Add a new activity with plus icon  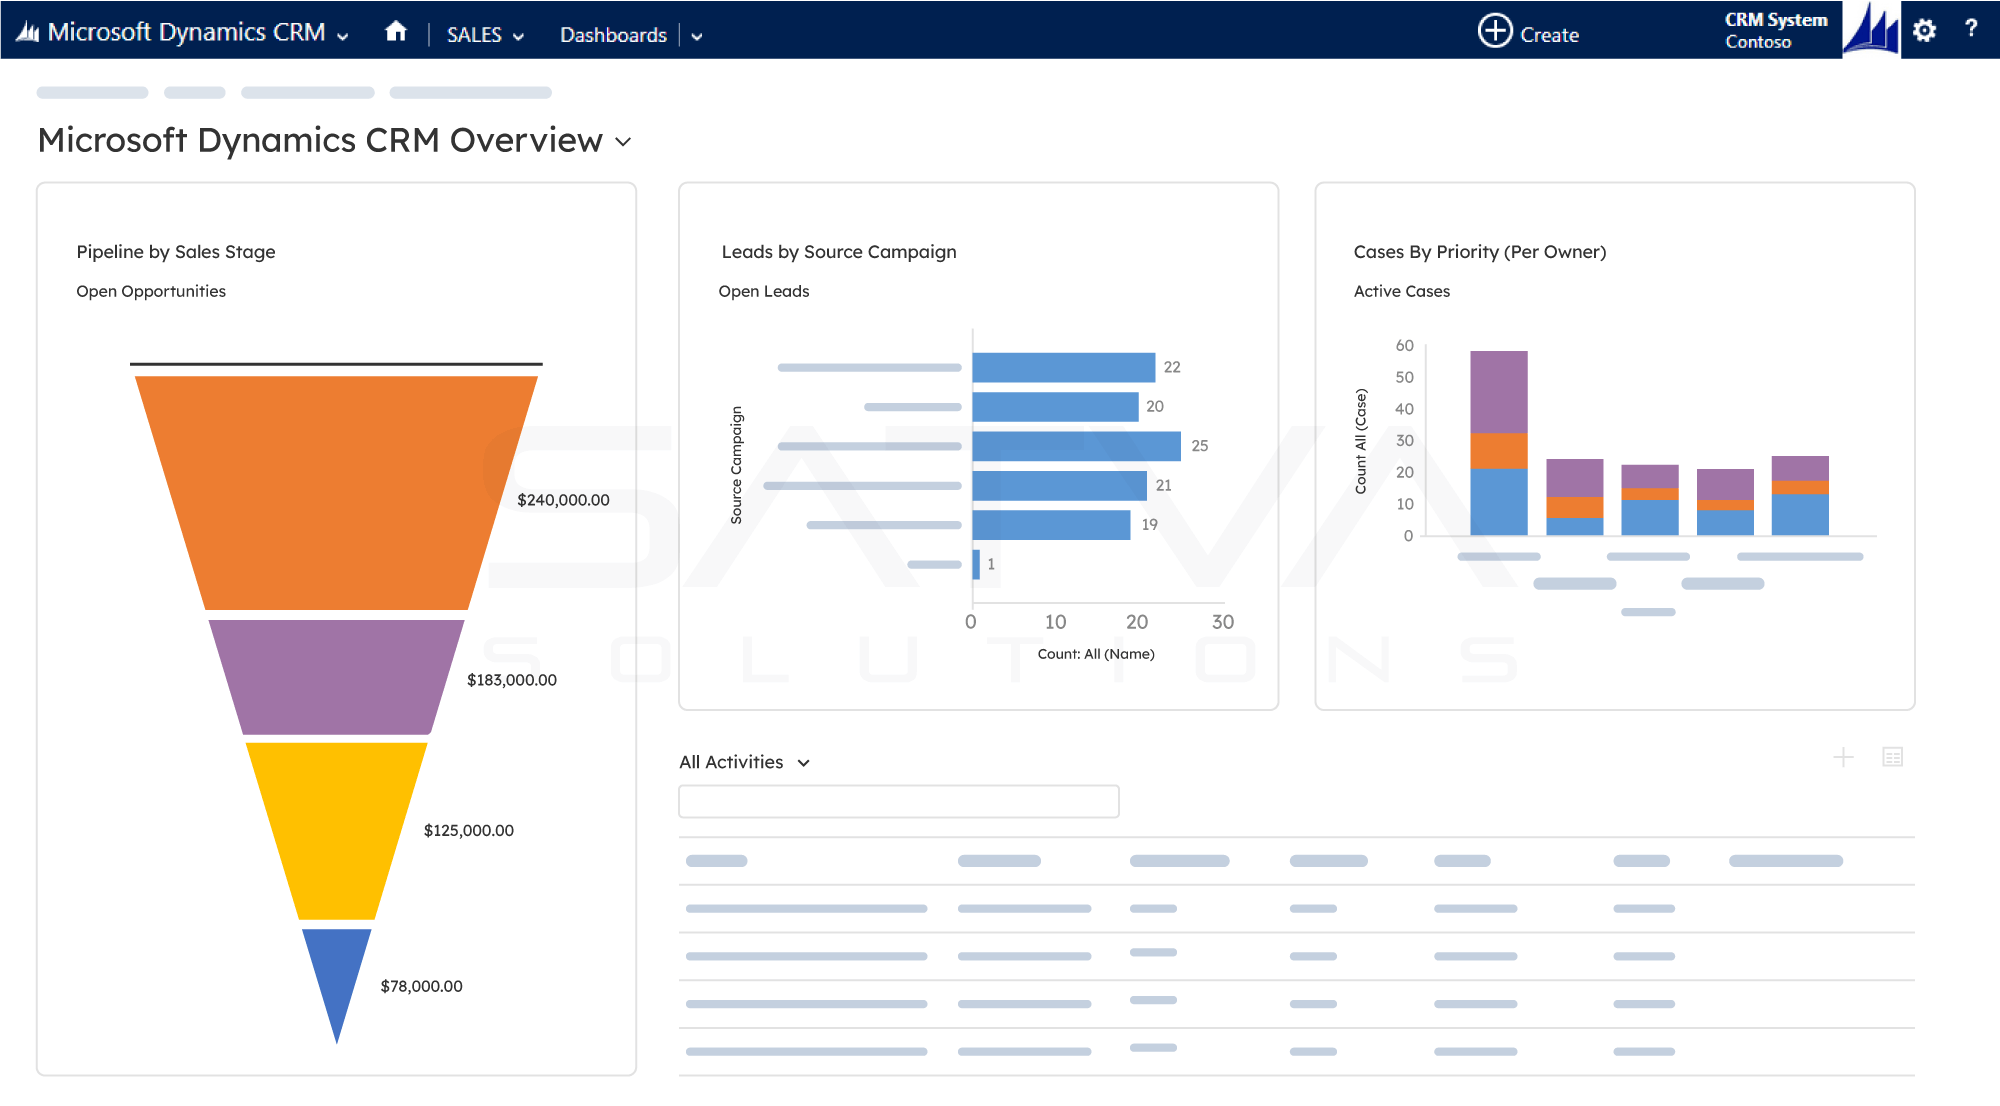coord(1843,757)
